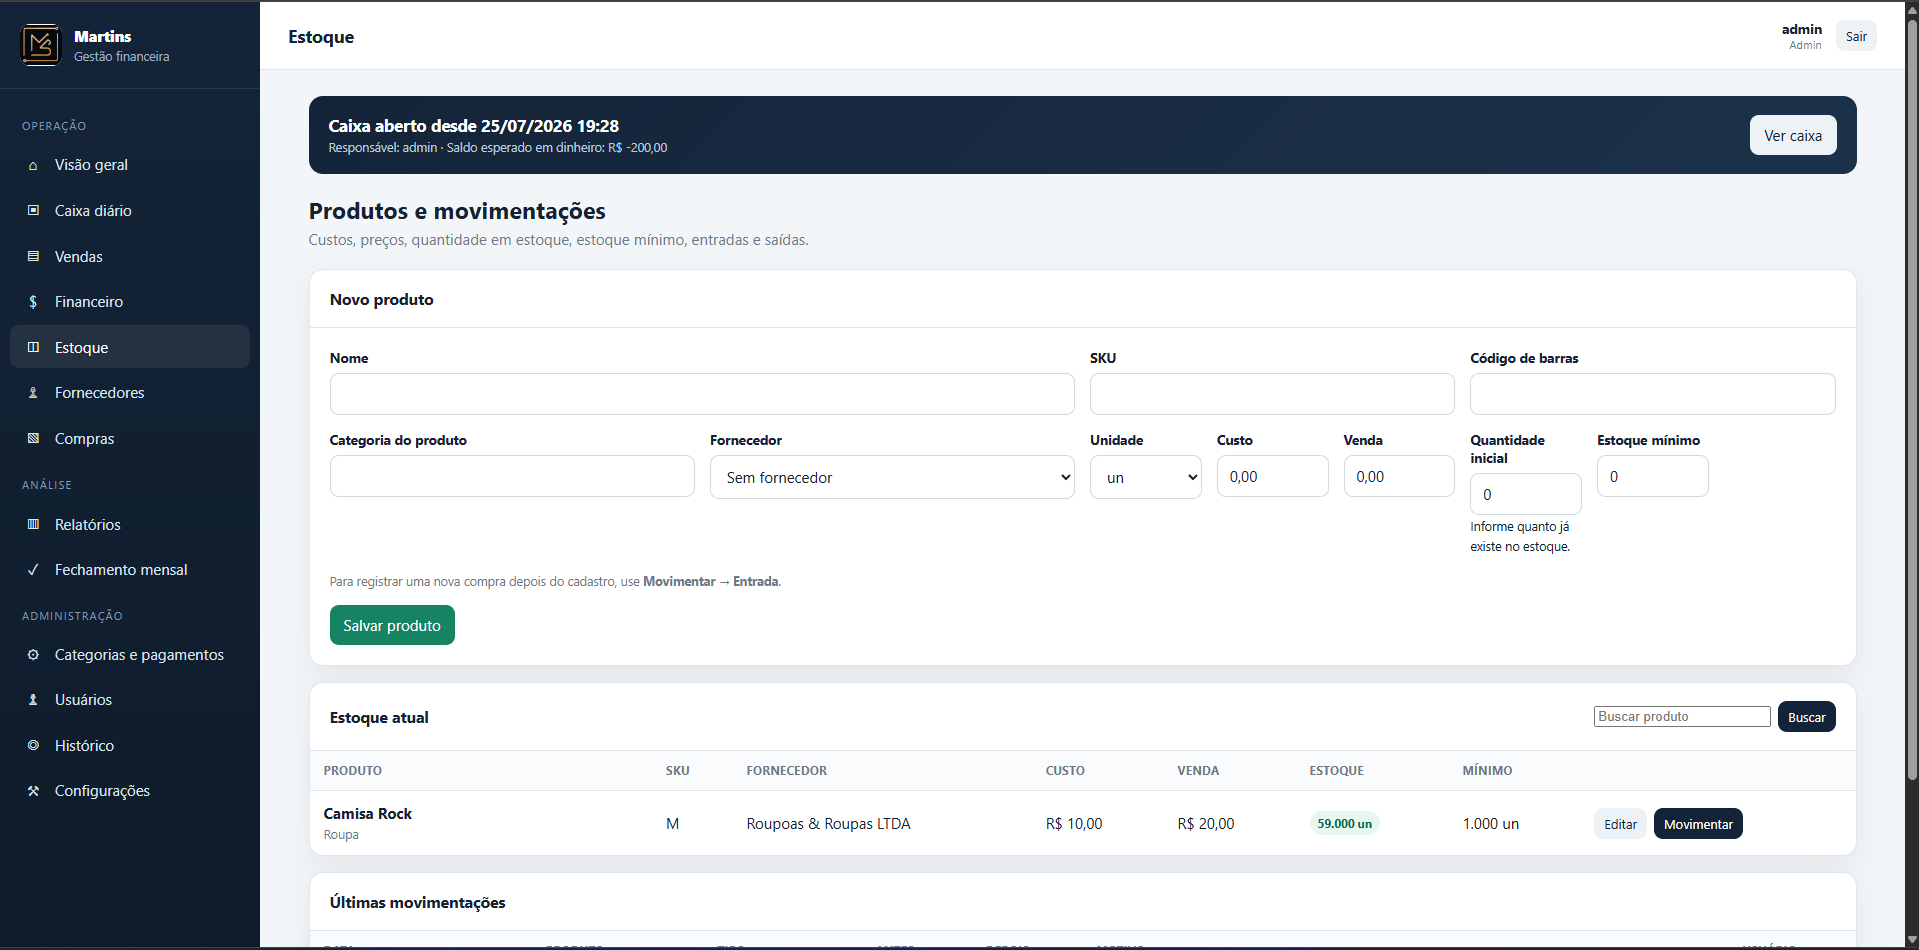Image resolution: width=1919 pixels, height=950 pixels.
Task: Open Configurações from the sidebar
Action: tap(130, 791)
